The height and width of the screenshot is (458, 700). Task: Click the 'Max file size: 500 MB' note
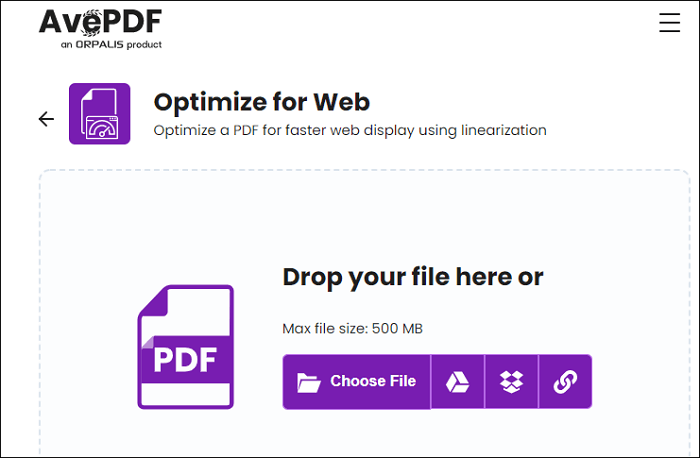click(352, 329)
